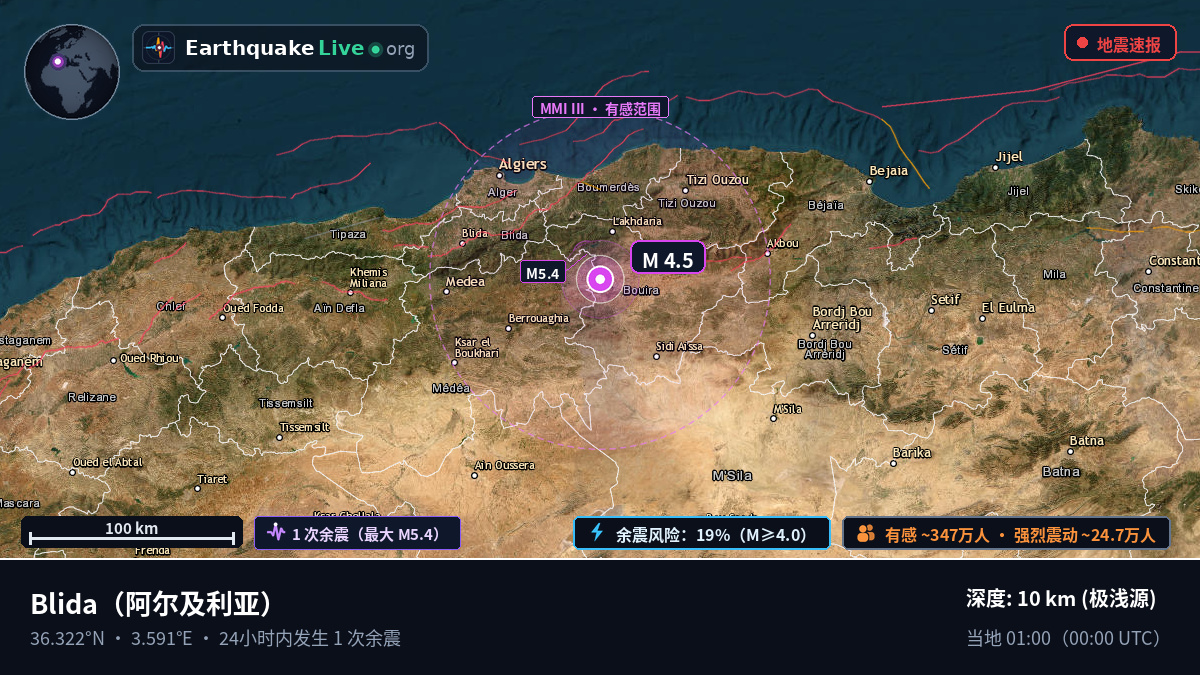Click the people icon beside 有感 ~347万人
Viewport: 1200px width, 675px height.
(x=866, y=534)
